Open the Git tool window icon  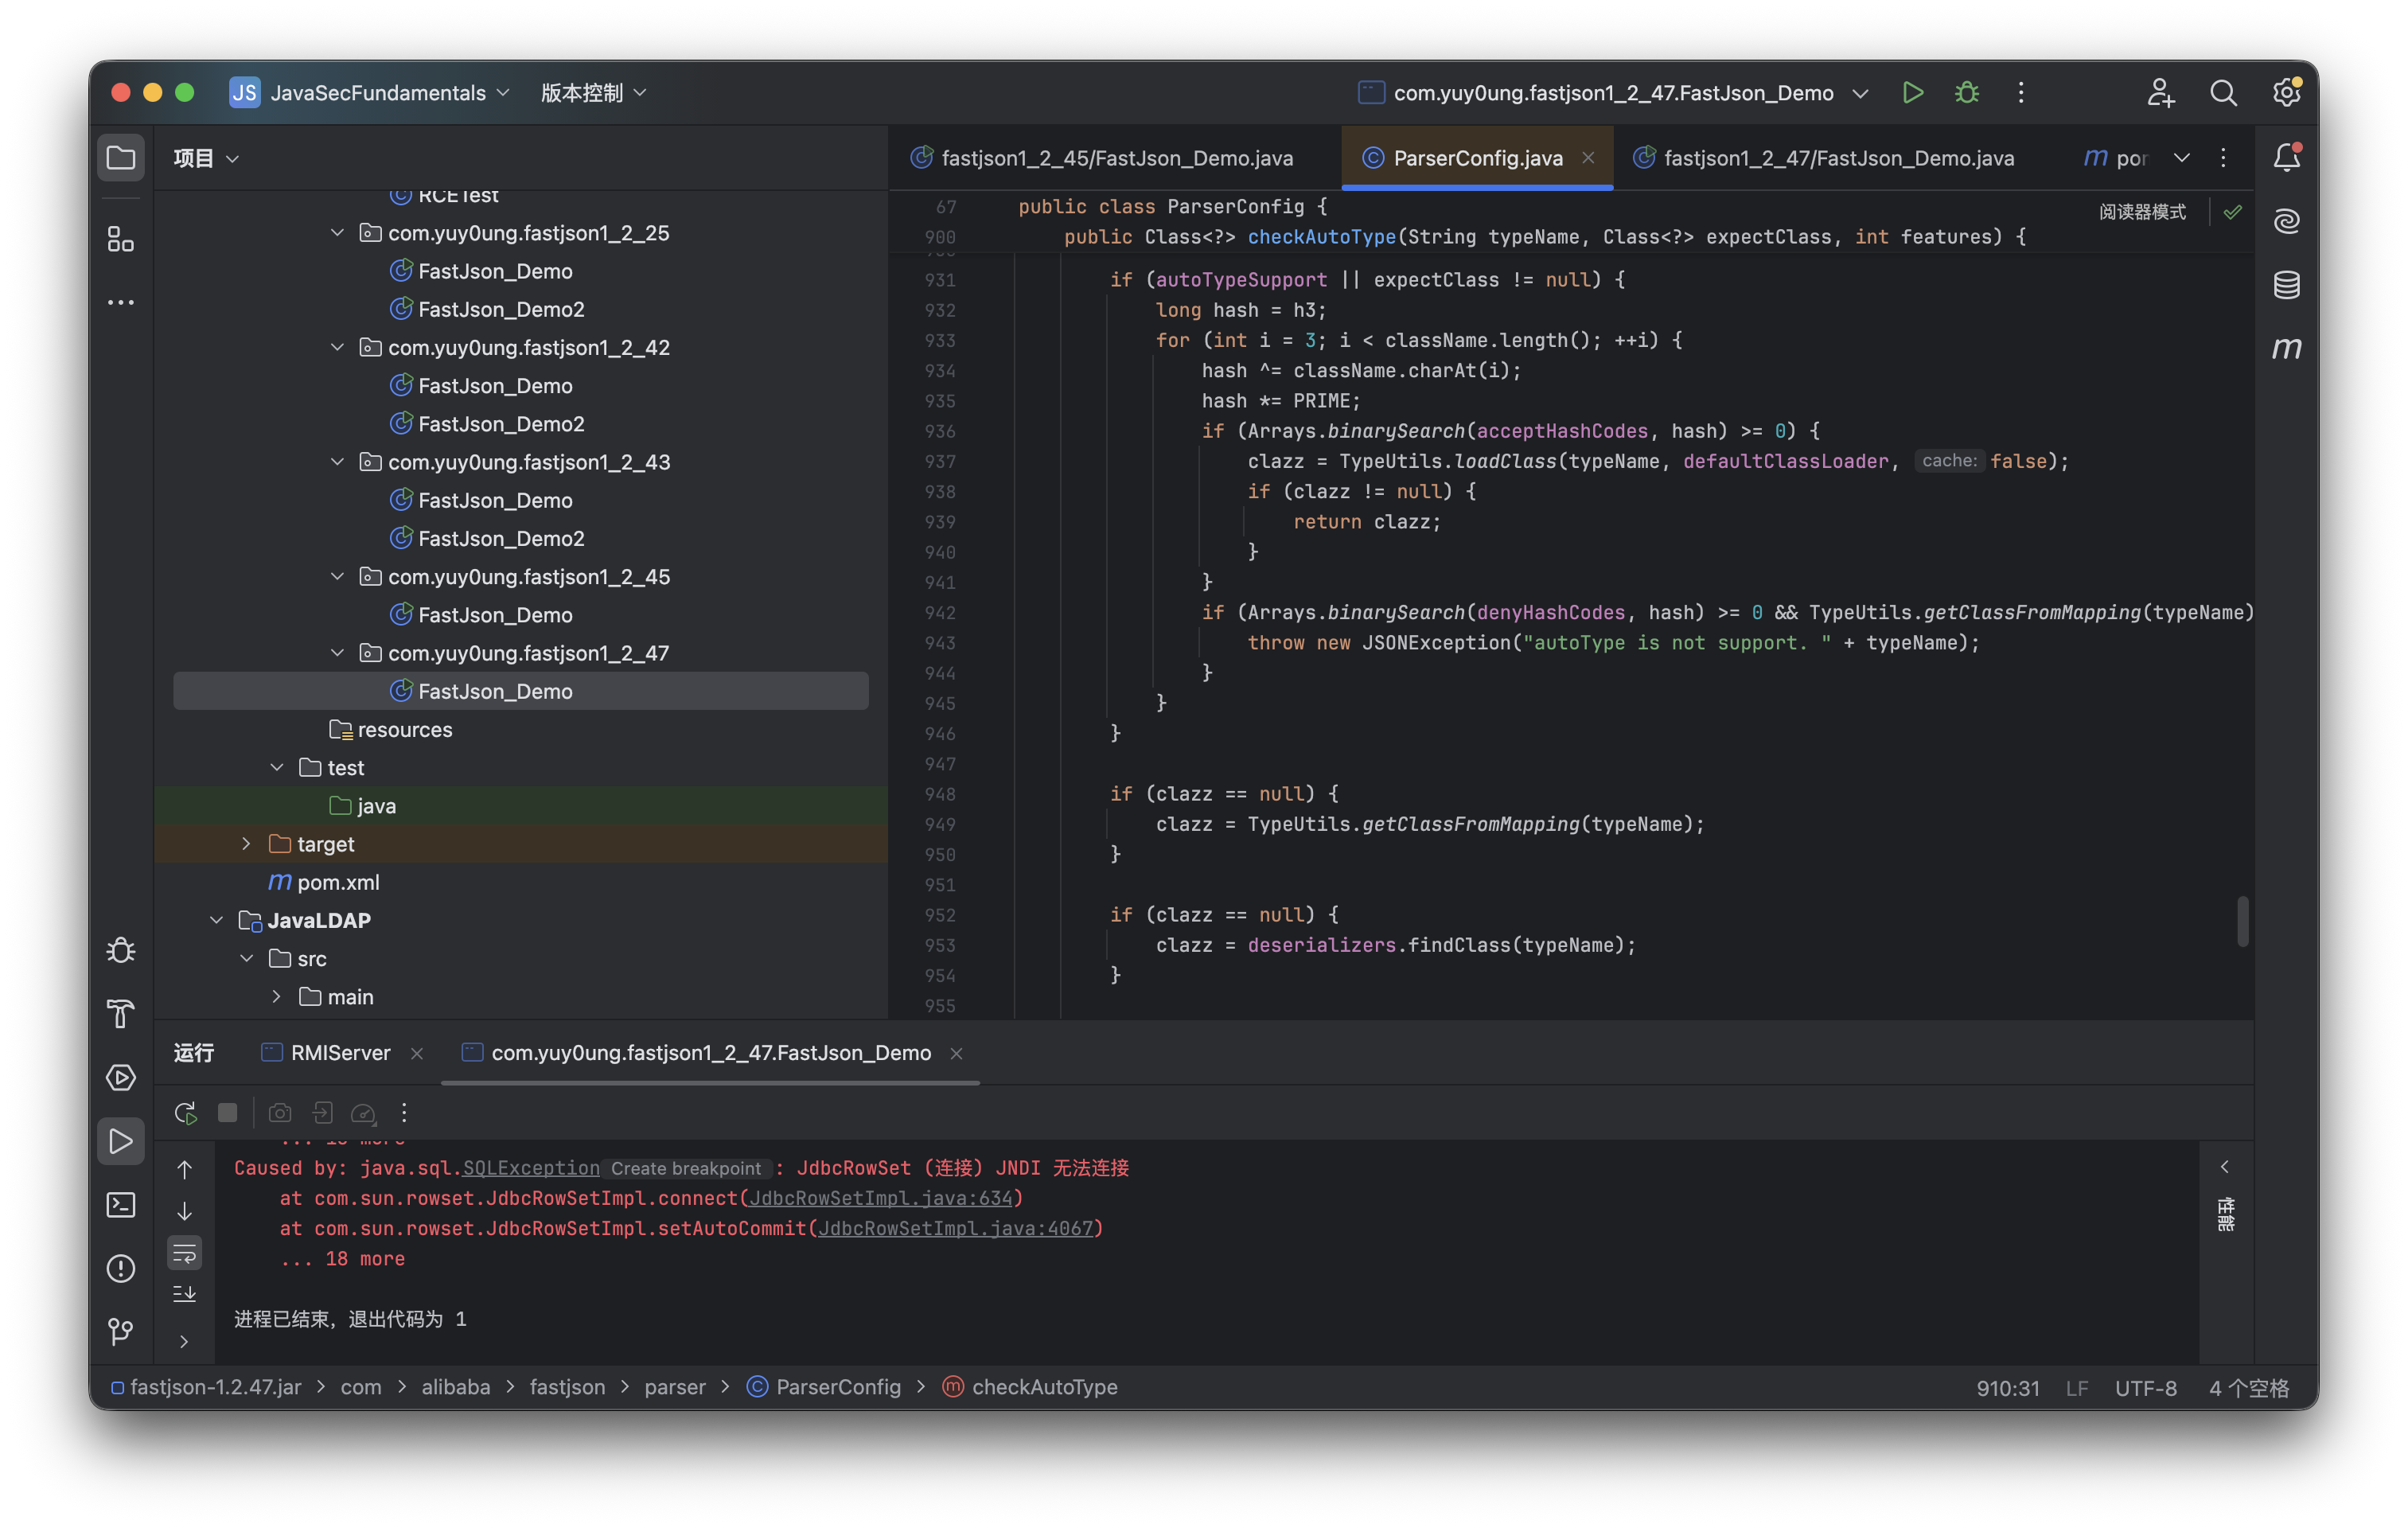pyautogui.click(x=121, y=1331)
